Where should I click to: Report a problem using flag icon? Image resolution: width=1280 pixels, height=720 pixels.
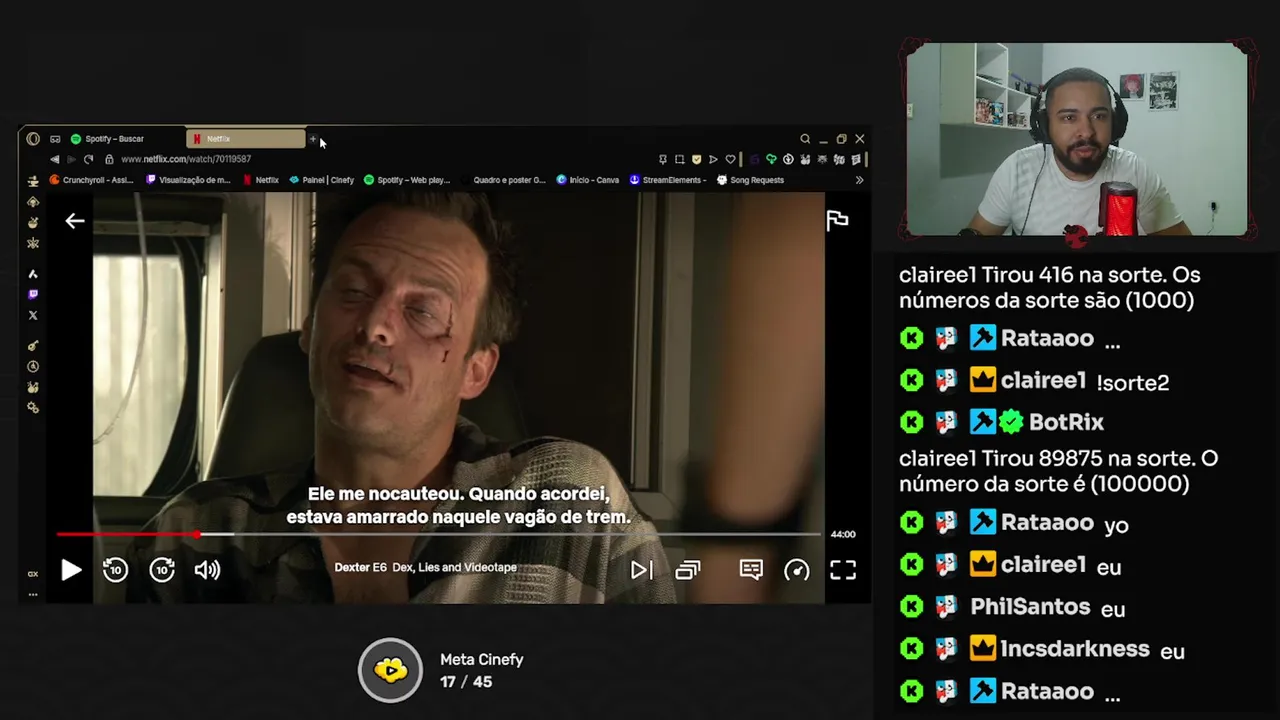tap(837, 220)
